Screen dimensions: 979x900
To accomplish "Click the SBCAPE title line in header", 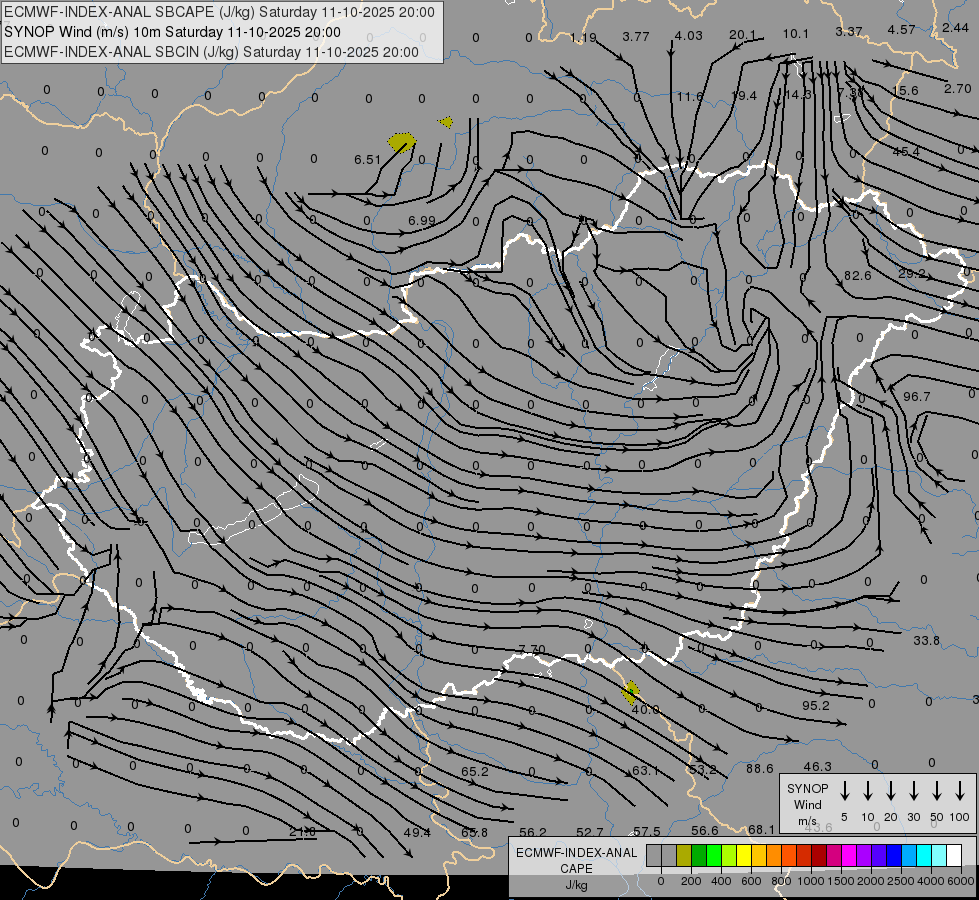I will click(x=219, y=12).
